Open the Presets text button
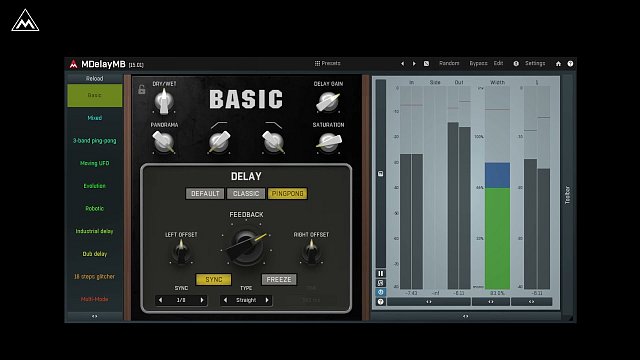 tap(331, 63)
